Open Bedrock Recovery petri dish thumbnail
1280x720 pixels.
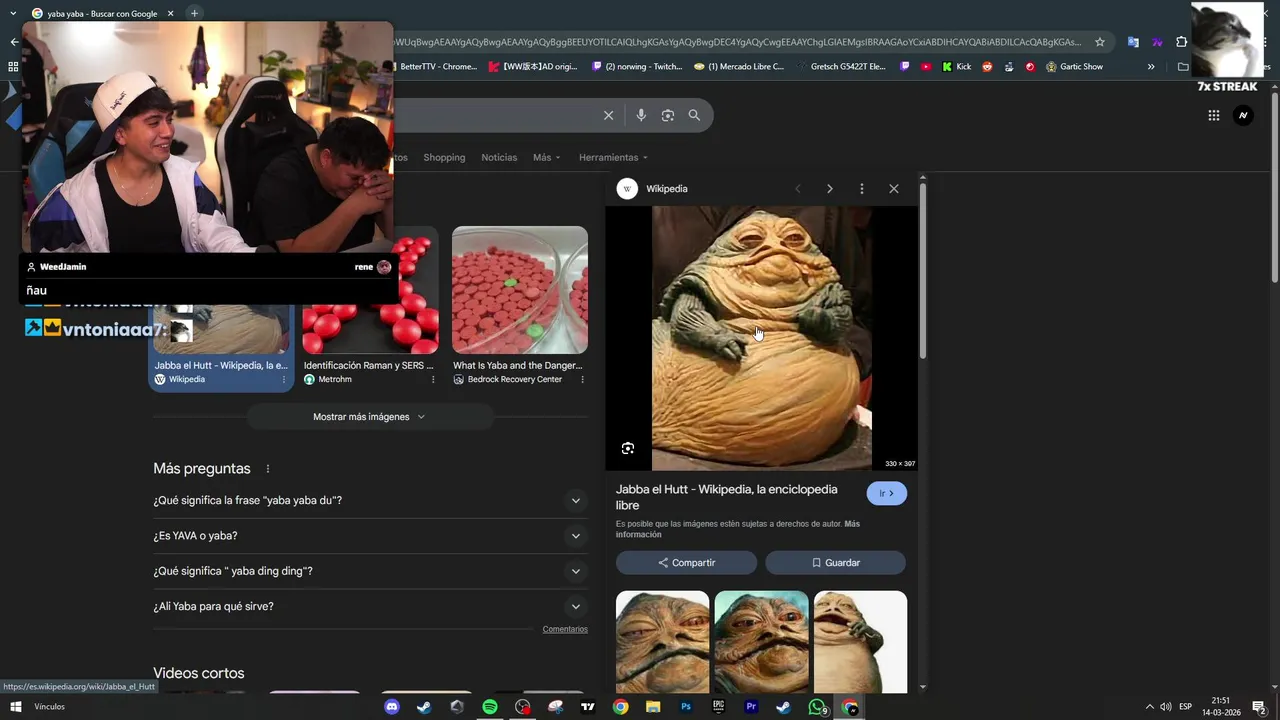[x=520, y=290]
